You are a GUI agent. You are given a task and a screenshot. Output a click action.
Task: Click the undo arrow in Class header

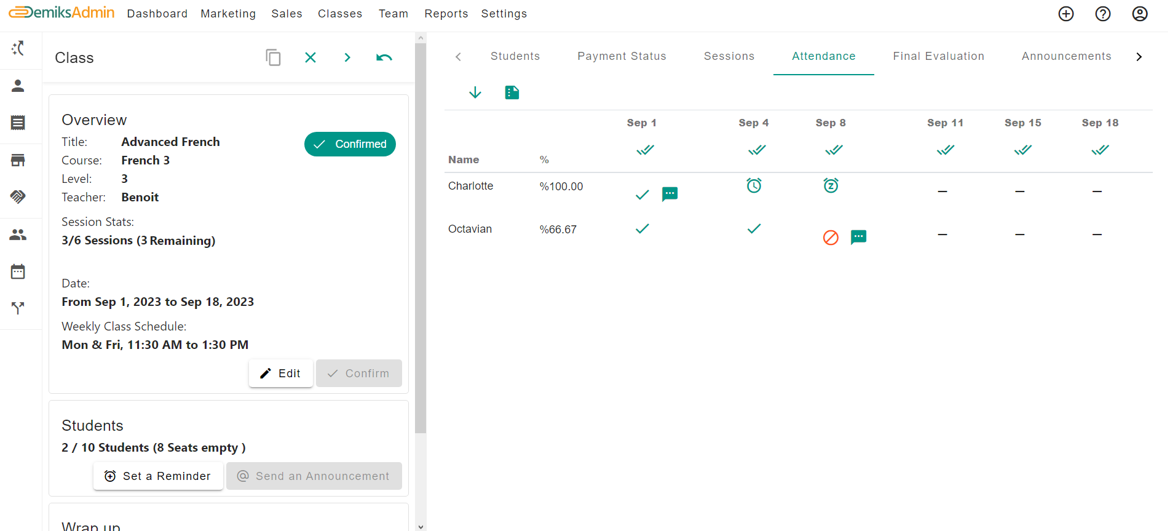tap(384, 57)
